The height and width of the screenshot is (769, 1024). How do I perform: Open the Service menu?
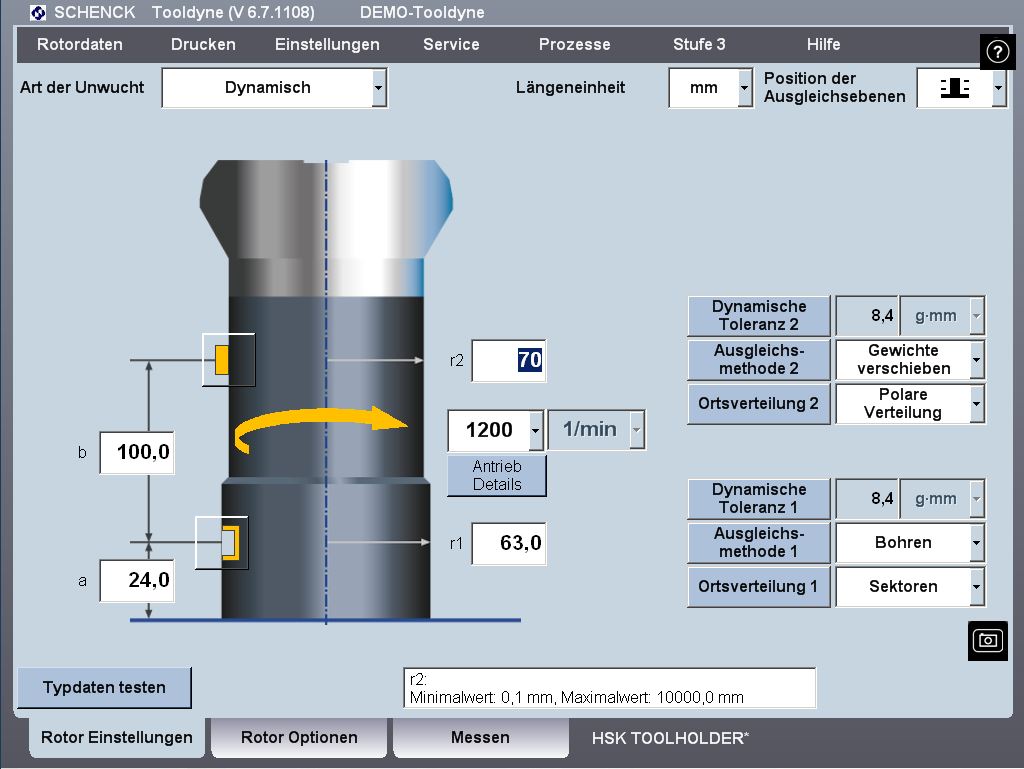click(451, 44)
